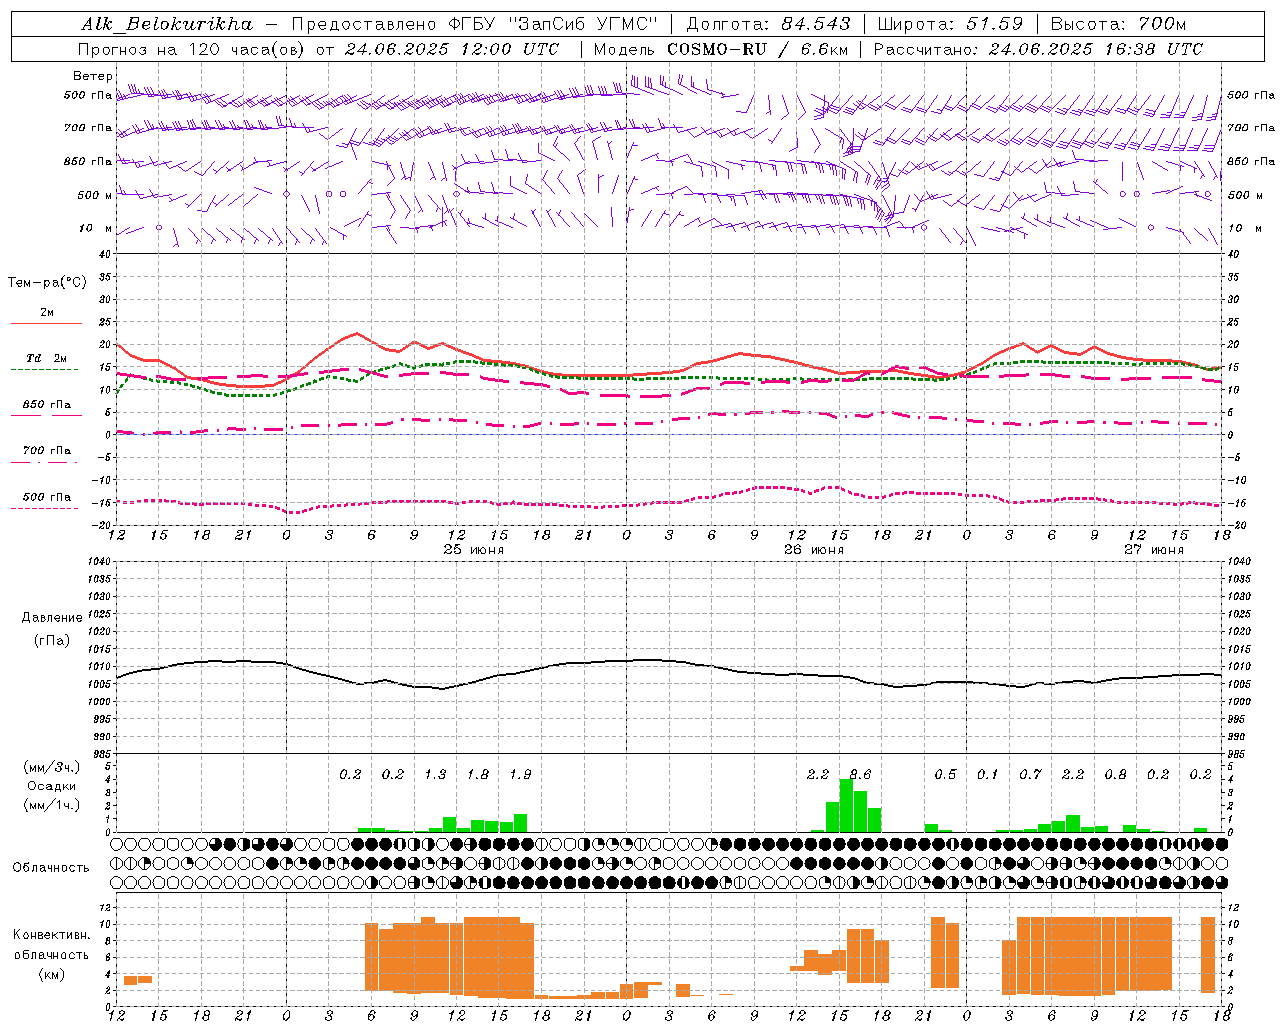Click the 0.5 precipitation total value
This screenshot has height=1024, width=1280.
pos(945,775)
